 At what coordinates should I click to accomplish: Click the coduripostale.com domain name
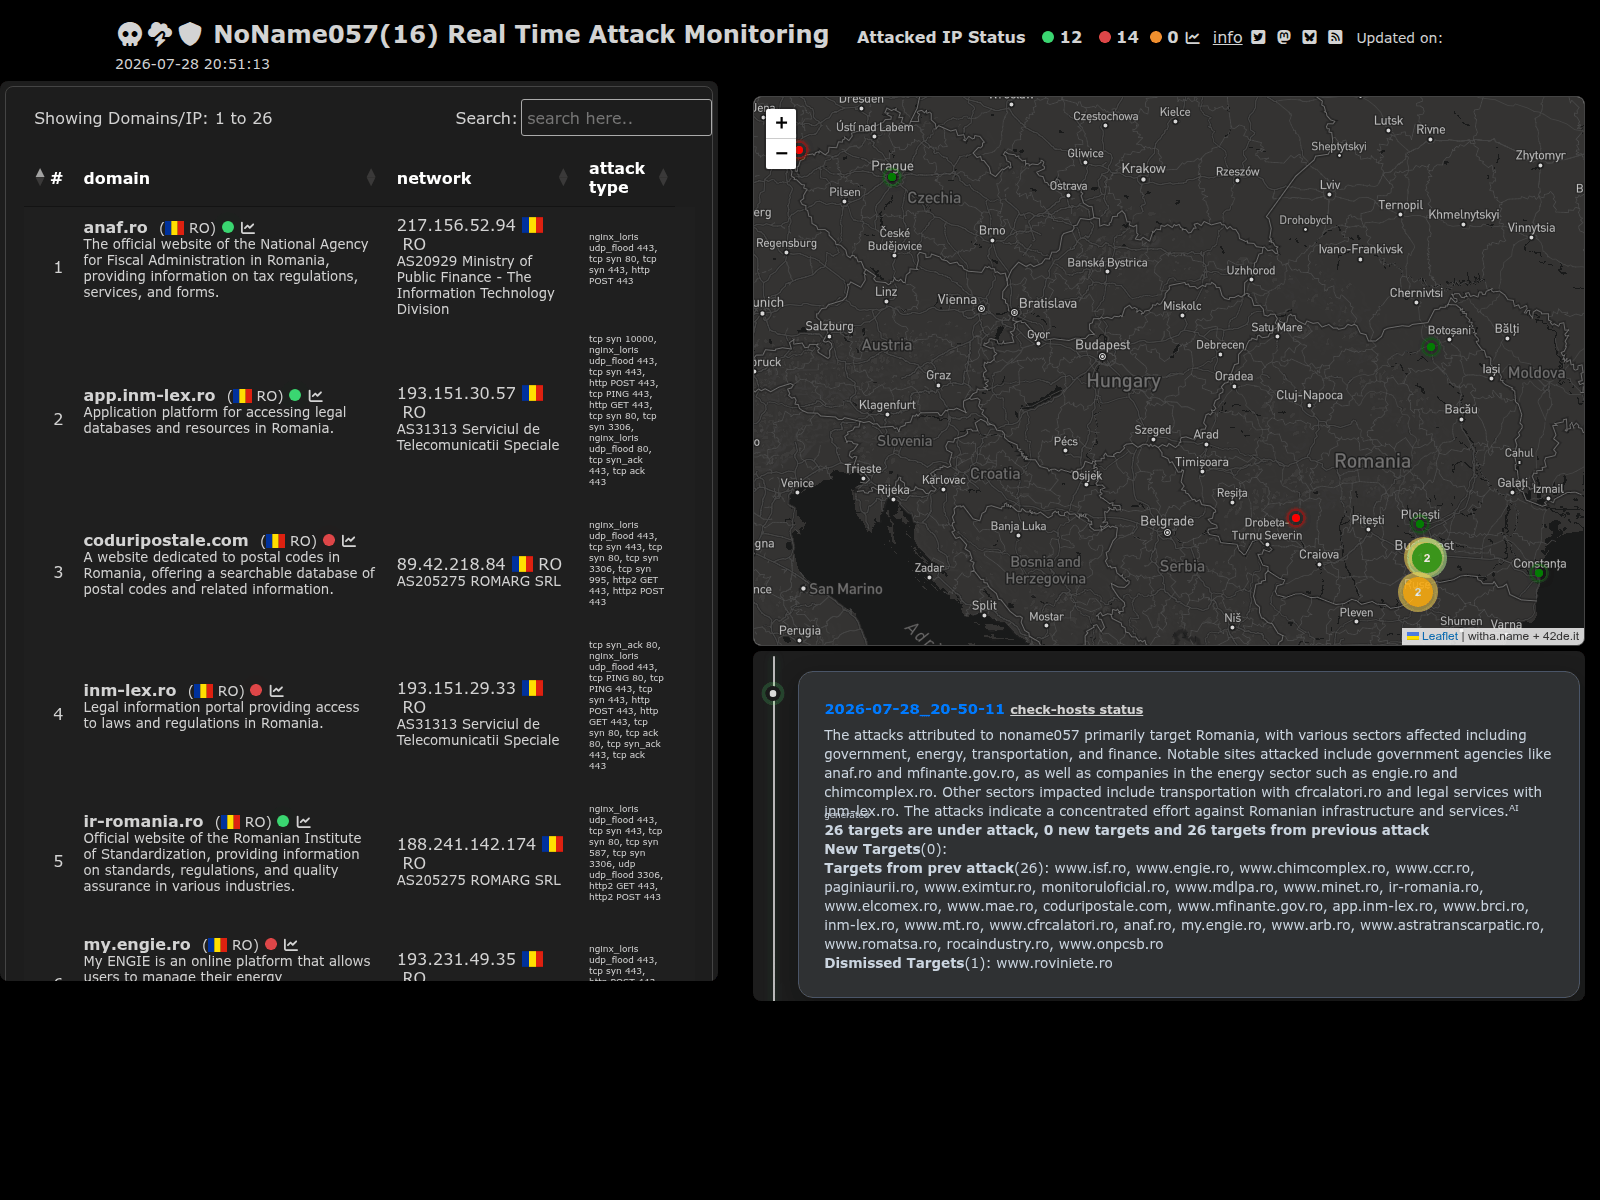166,541
